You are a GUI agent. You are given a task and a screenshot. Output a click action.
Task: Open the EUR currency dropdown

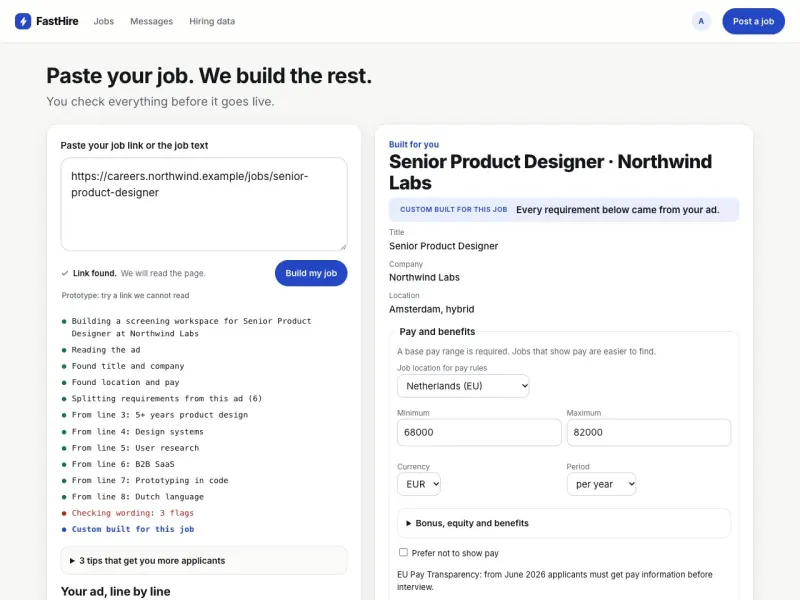(x=419, y=484)
